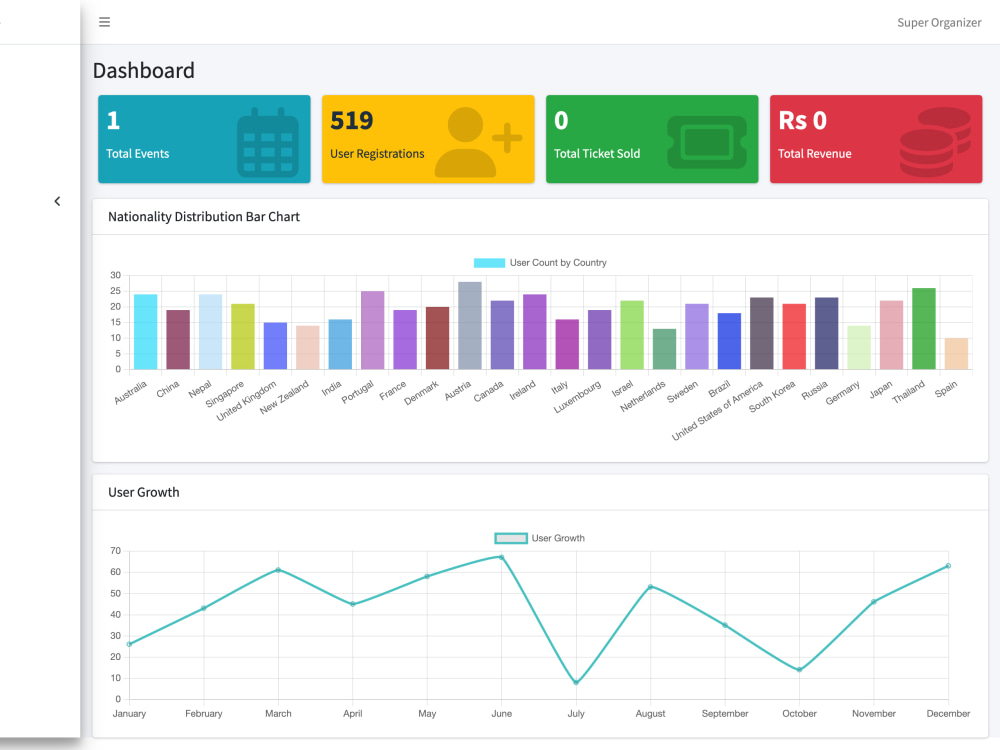Click the September axis label
The image size is (1000, 750).
(725, 714)
